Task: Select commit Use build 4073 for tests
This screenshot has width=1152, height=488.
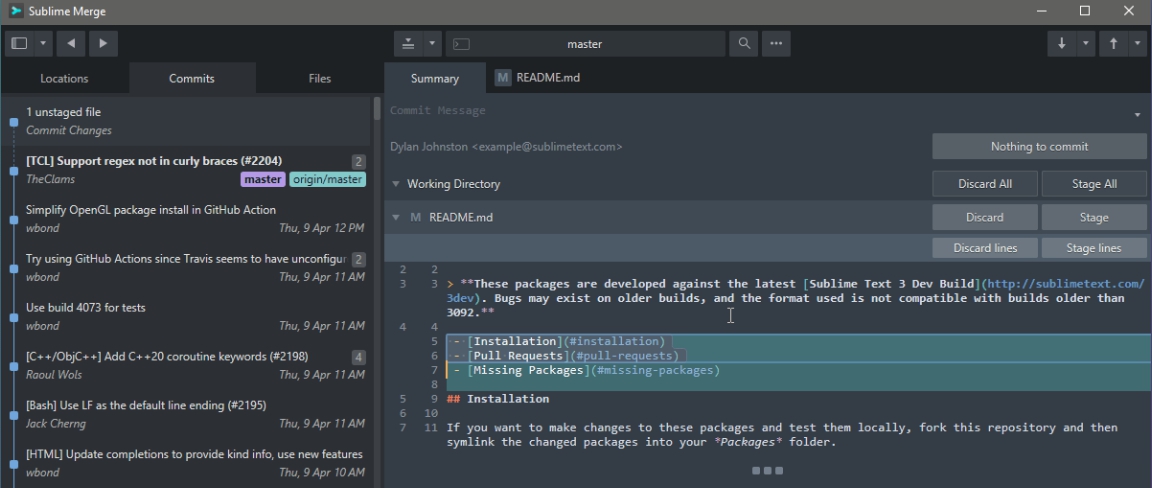Action: pyautogui.click(x=187, y=317)
